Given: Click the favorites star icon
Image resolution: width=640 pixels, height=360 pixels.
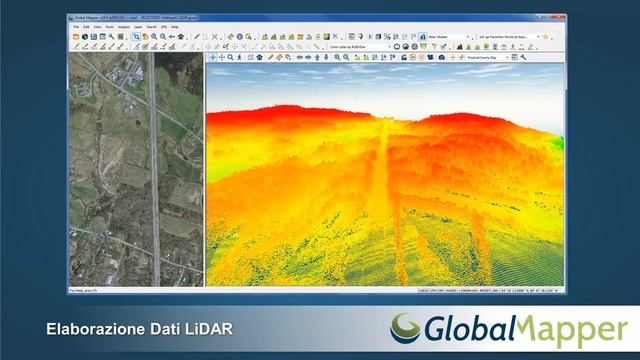Looking at the screenshot, I should [546, 37].
